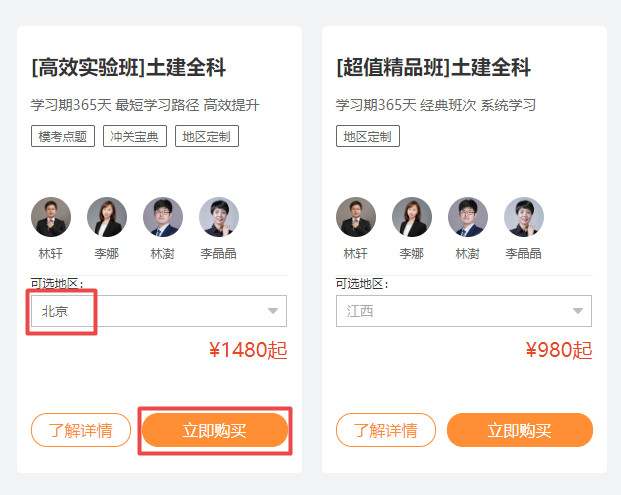Open the [高效实验班]土建全科 course title
The width and height of the screenshot is (621, 495).
[x=129, y=69]
